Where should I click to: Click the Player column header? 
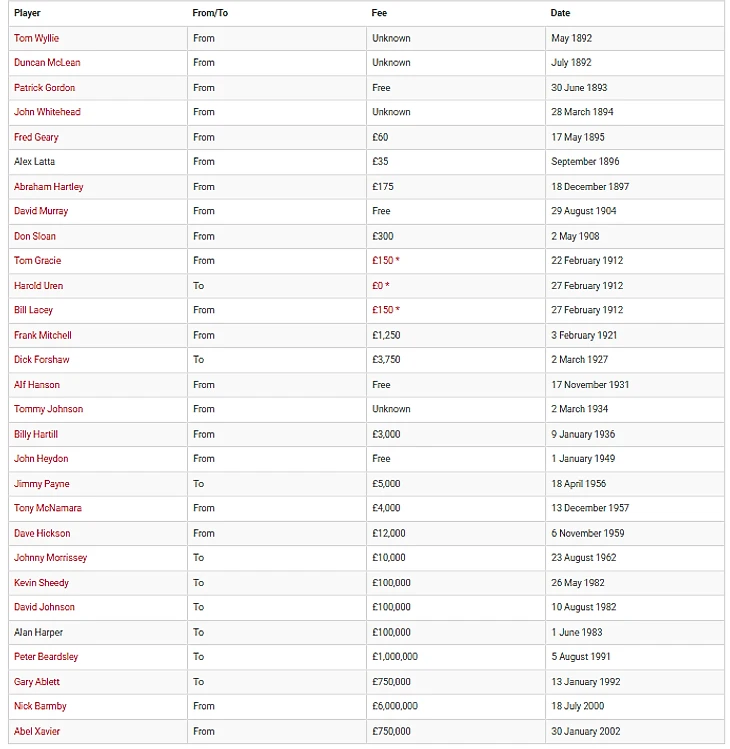(27, 13)
